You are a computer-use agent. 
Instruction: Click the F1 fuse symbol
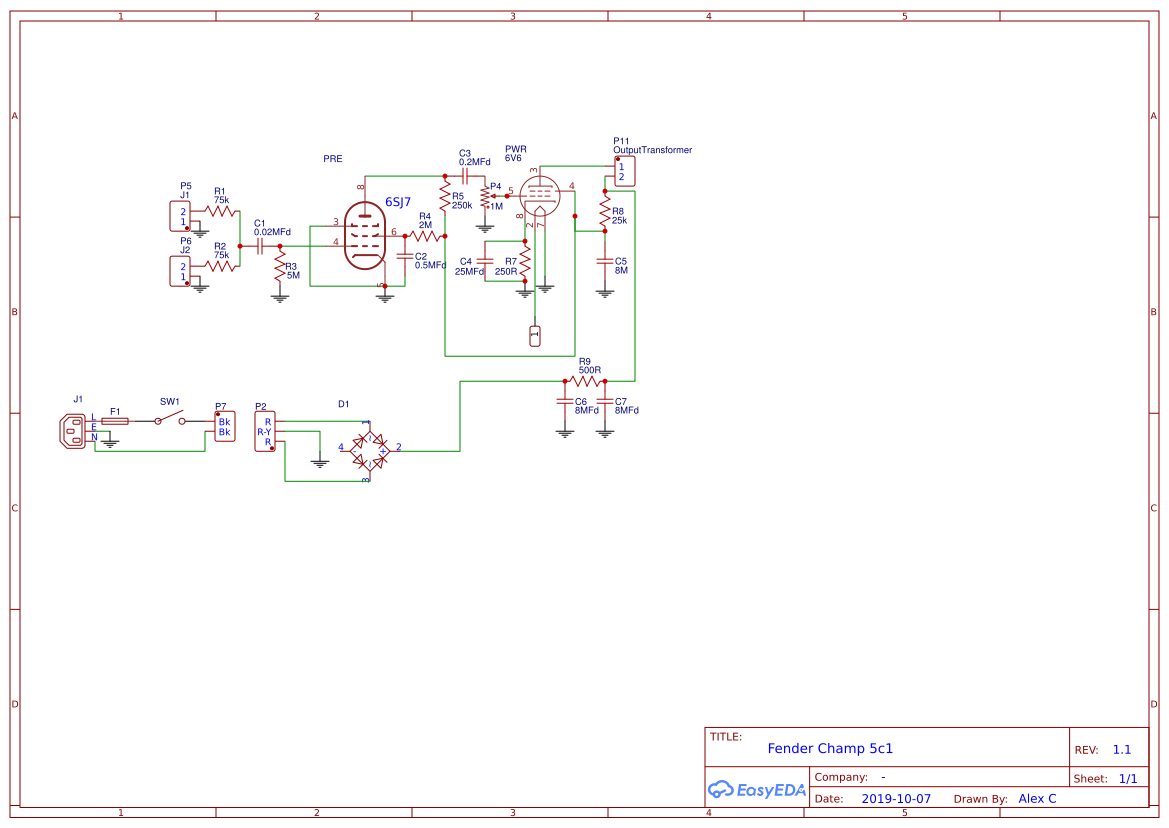pos(115,421)
